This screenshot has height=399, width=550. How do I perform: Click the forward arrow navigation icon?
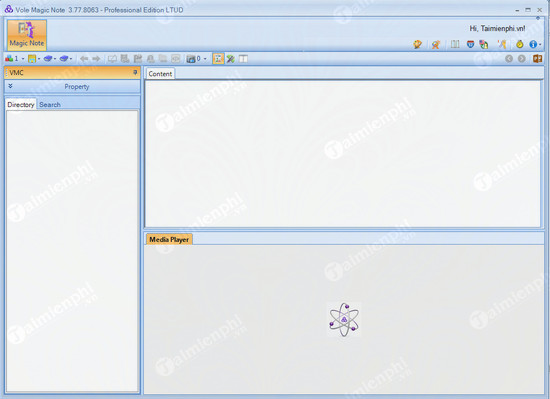tap(96, 59)
